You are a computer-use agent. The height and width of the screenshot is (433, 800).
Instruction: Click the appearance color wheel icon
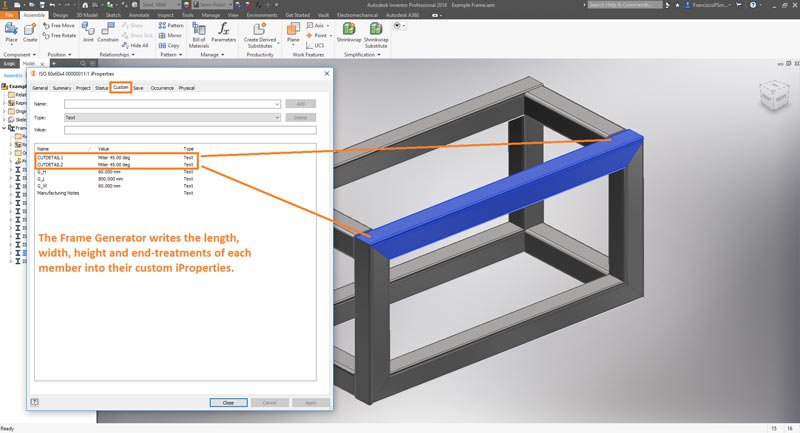[187, 5]
